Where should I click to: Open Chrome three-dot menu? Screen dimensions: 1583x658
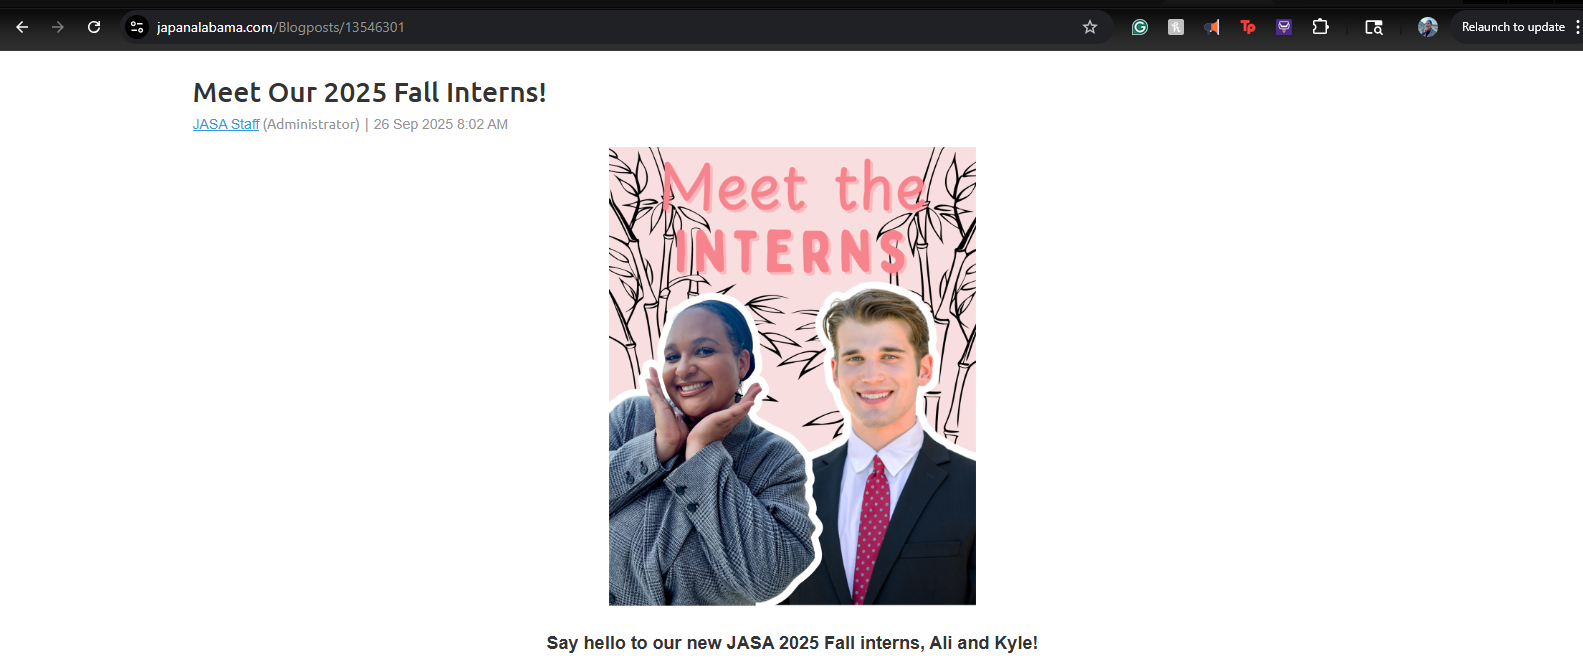tap(1577, 27)
